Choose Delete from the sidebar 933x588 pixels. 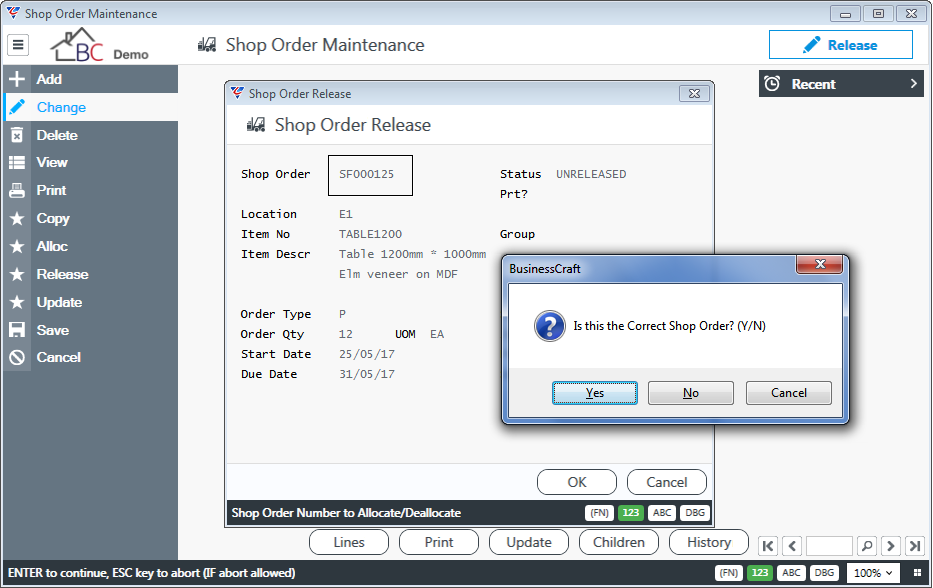(x=90, y=135)
